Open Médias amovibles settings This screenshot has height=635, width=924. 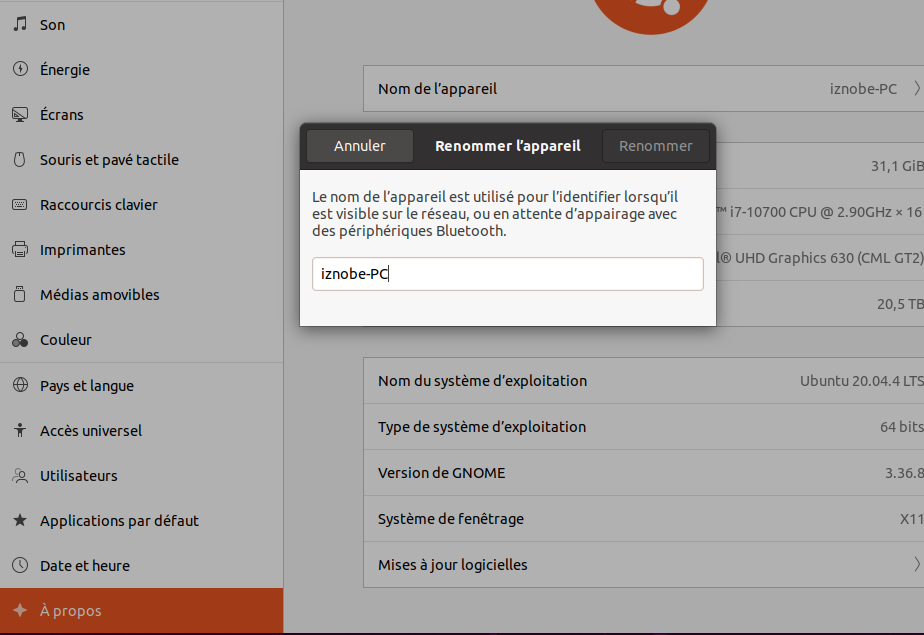click(141, 294)
